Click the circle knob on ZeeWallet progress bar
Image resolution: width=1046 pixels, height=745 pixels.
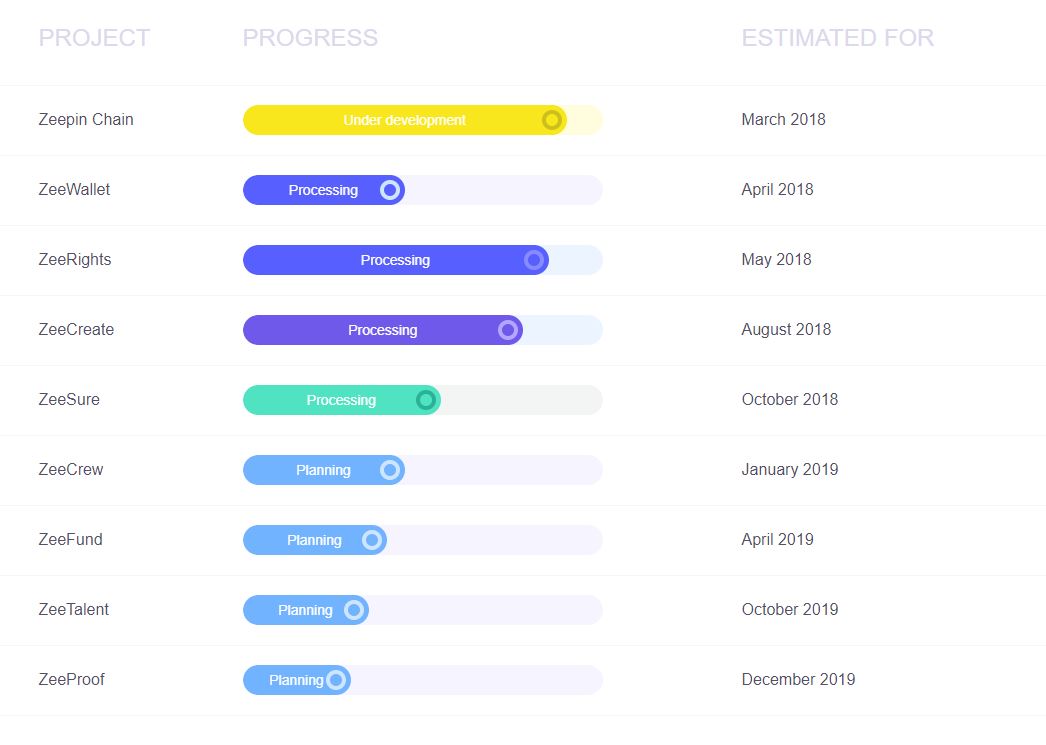click(390, 190)
